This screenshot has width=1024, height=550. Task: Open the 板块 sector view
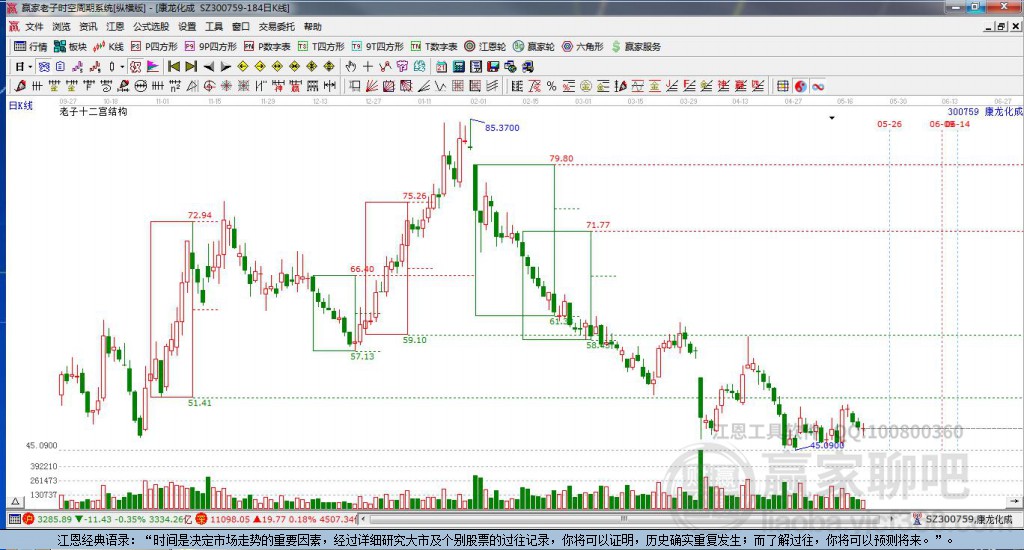point(71,46)
